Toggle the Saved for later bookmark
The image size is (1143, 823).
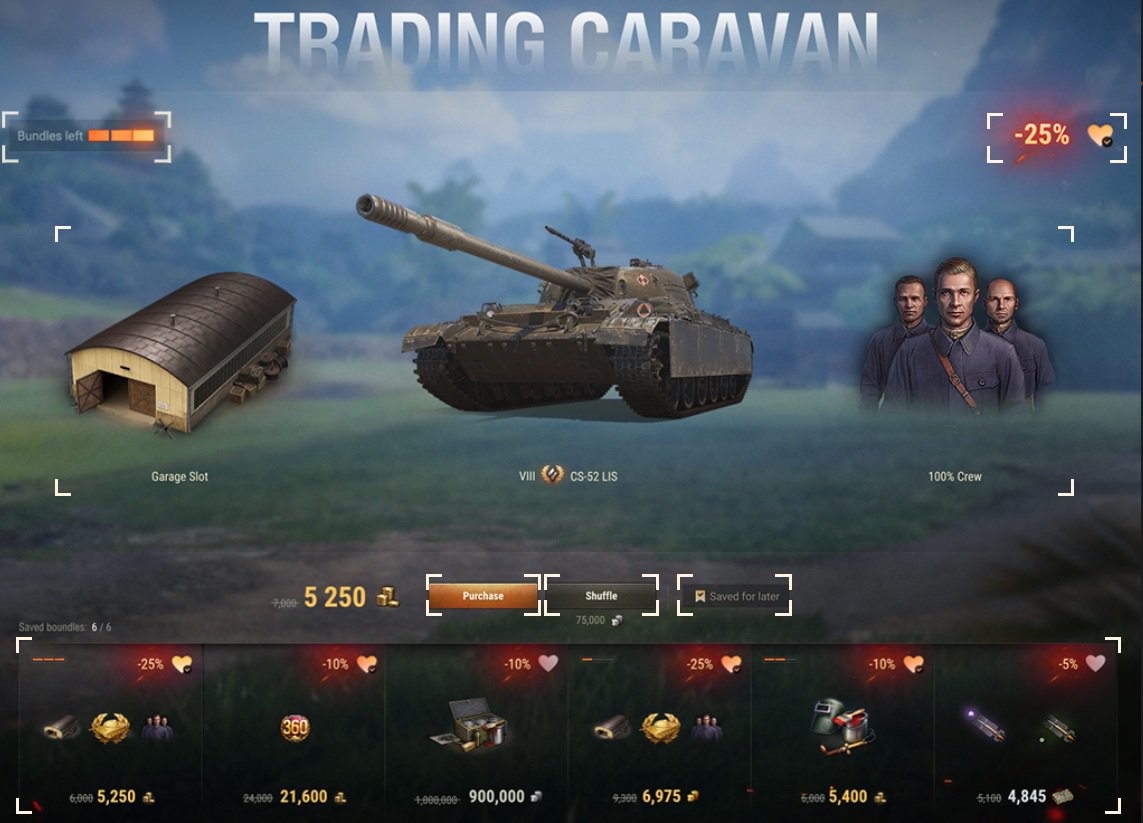735,596
